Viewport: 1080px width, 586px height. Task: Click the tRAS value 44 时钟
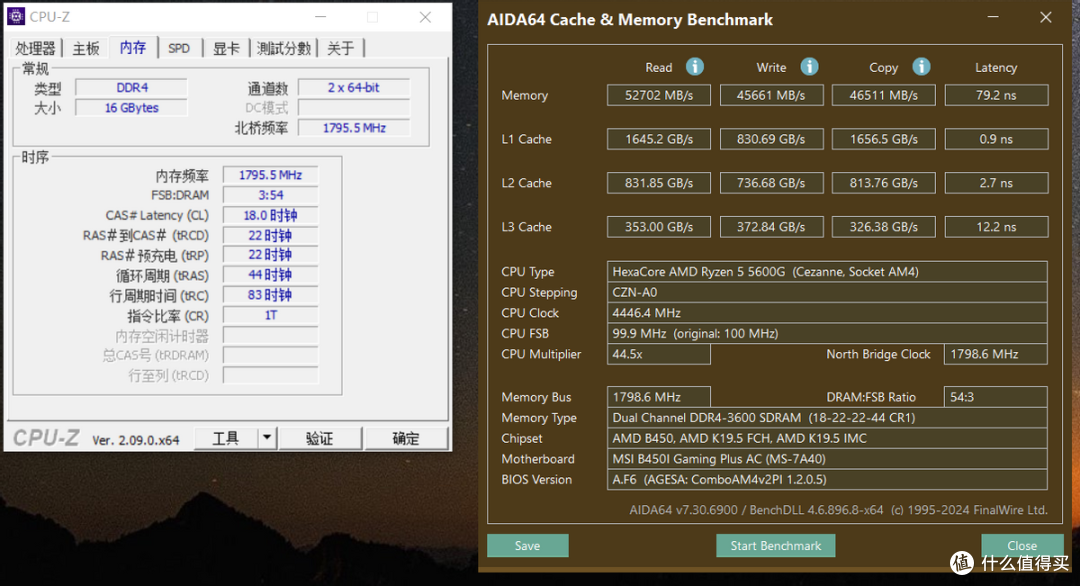[271, 275]
